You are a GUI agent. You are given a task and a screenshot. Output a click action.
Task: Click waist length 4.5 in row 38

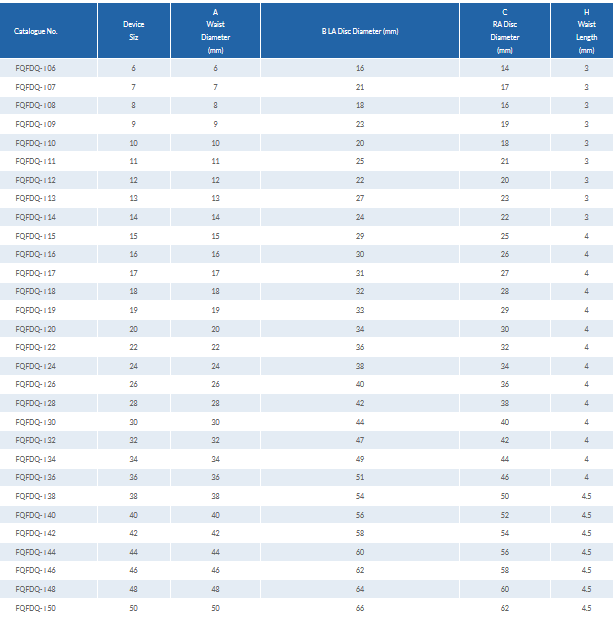pyautogui.click(x=586, y=496)
